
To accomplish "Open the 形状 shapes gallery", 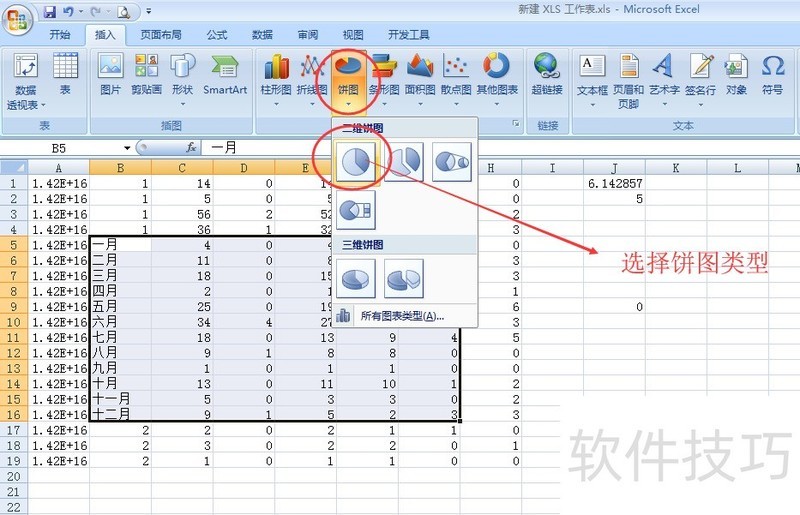I will tap(182, 79).
